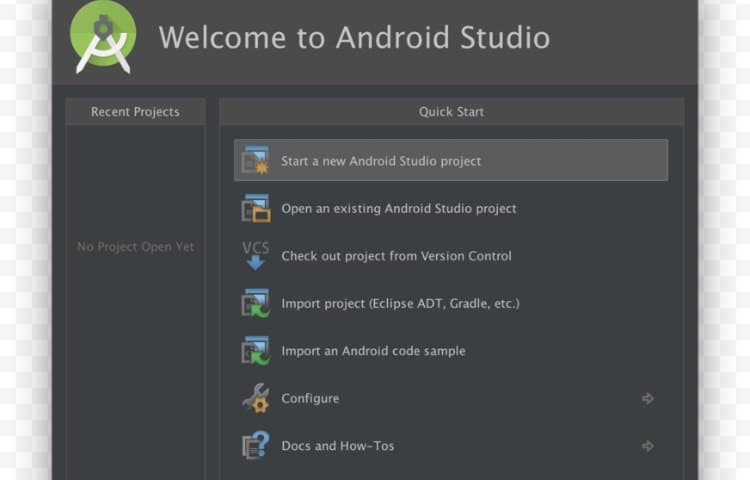Viewport: 750px width, 480px height.
Task: Select "Start a new Android Studio project" text
Action: tap(381, 161)
